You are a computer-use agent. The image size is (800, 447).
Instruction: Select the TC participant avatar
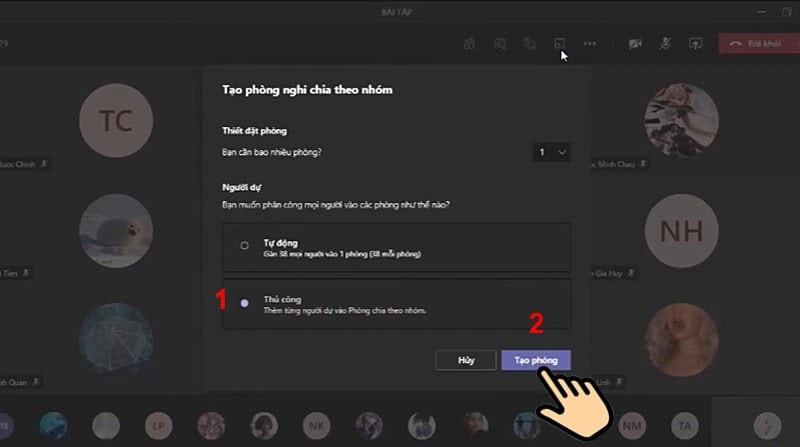pos(116,120)
